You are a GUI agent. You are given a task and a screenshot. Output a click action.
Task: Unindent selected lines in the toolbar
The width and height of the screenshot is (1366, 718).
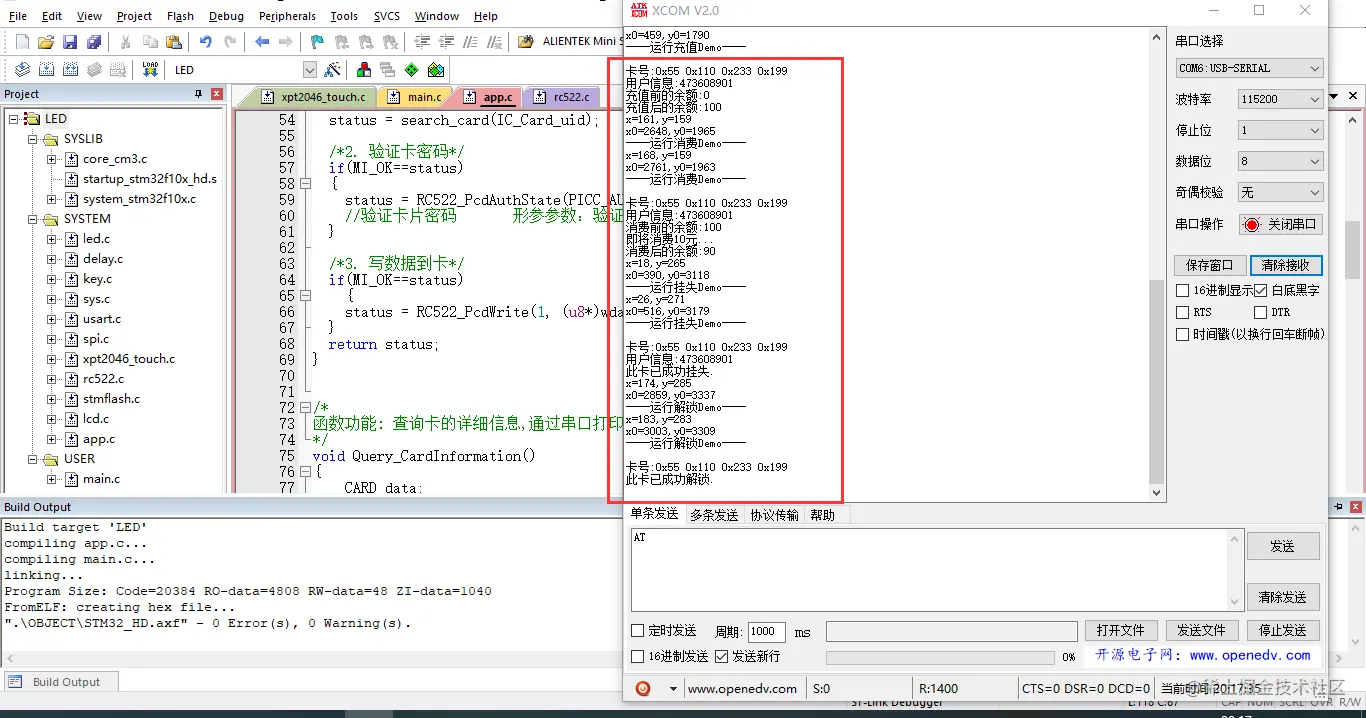point(446,42)
